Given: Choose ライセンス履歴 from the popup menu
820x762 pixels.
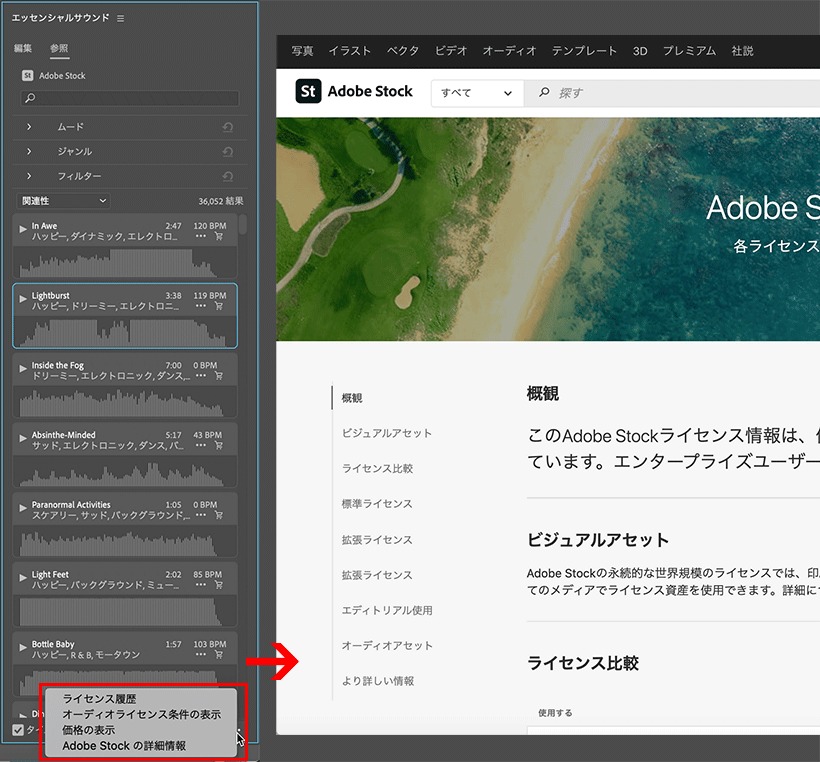Looking at the screenshot, I should coord(99,699).
